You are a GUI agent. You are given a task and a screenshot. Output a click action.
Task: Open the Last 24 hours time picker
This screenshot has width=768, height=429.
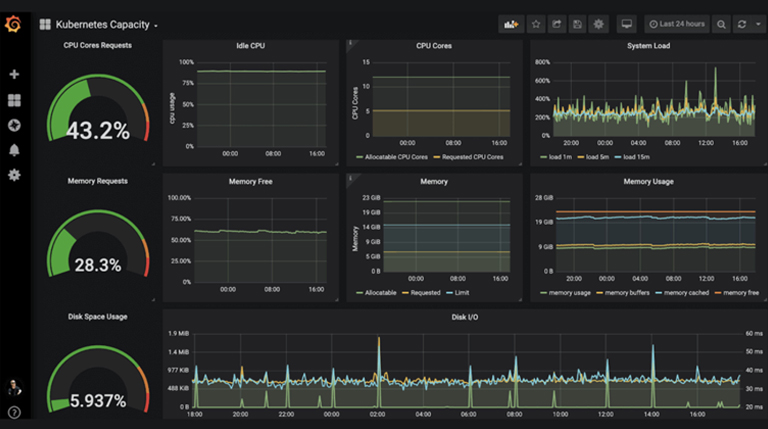pyautogui.click(x=677, y=24)
